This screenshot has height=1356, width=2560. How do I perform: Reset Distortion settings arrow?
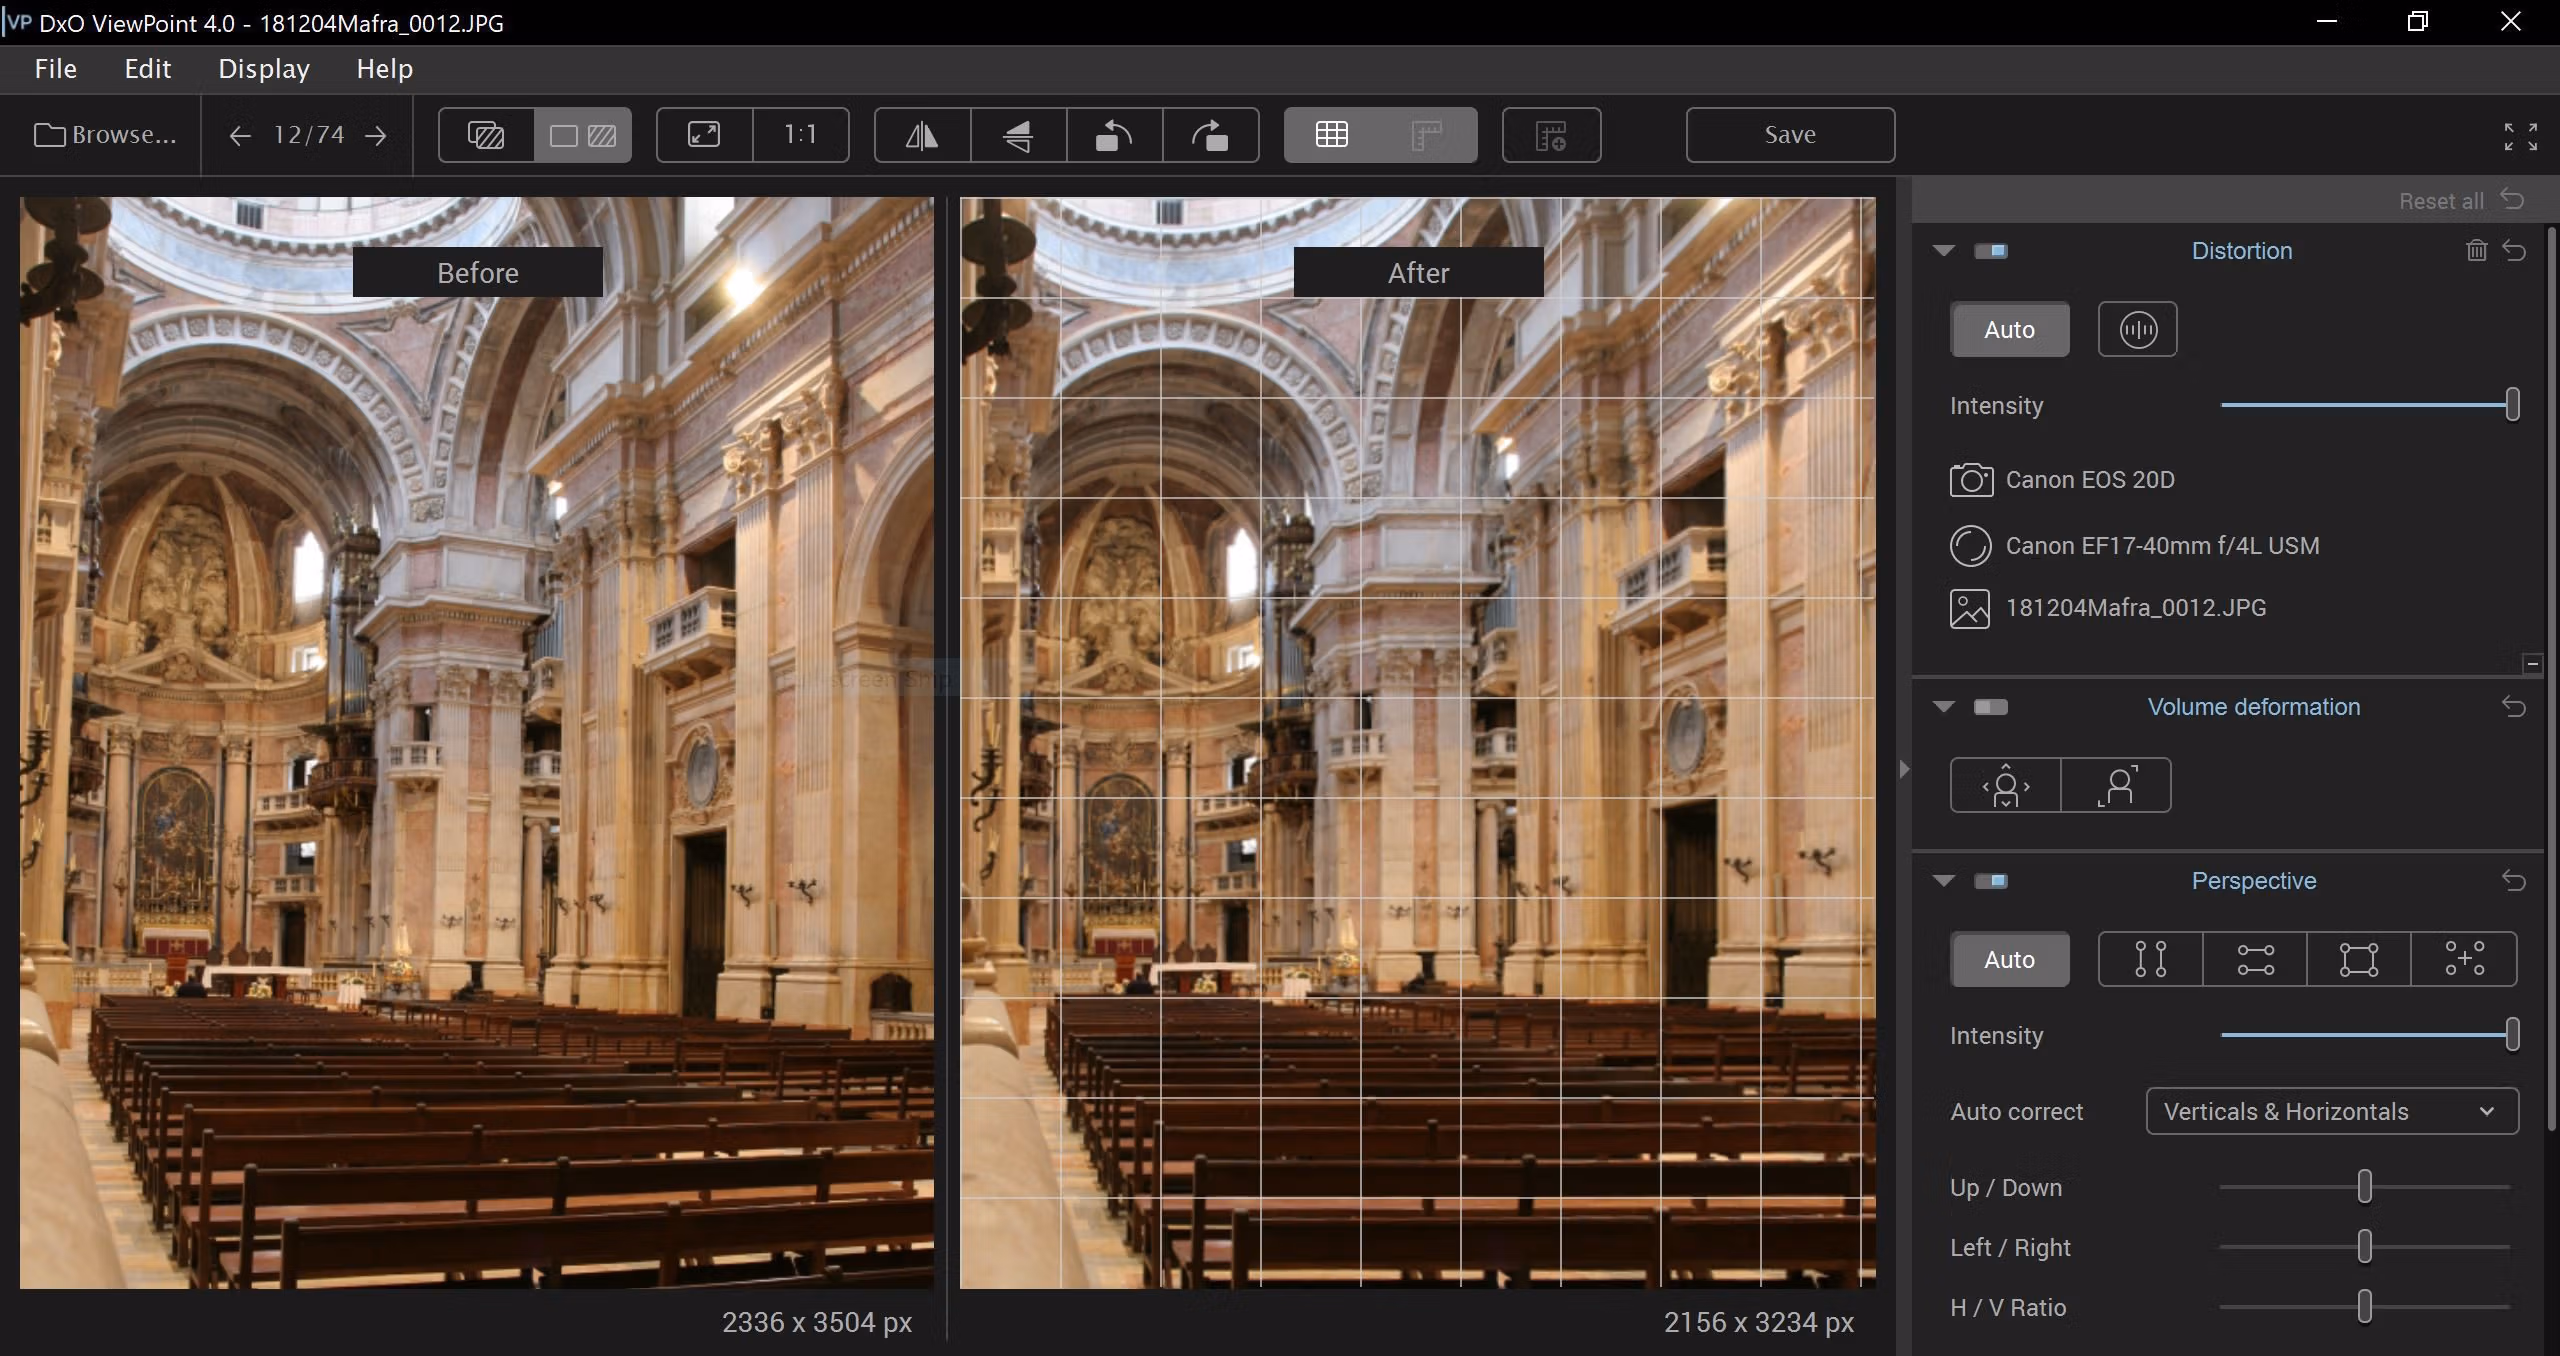[2514, 250]
